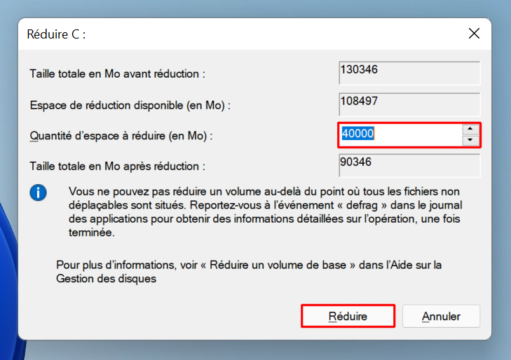511x360 pixels.
Task: Click label Taille totale en Mo avant réduction
Action: [x=117, y=74]
